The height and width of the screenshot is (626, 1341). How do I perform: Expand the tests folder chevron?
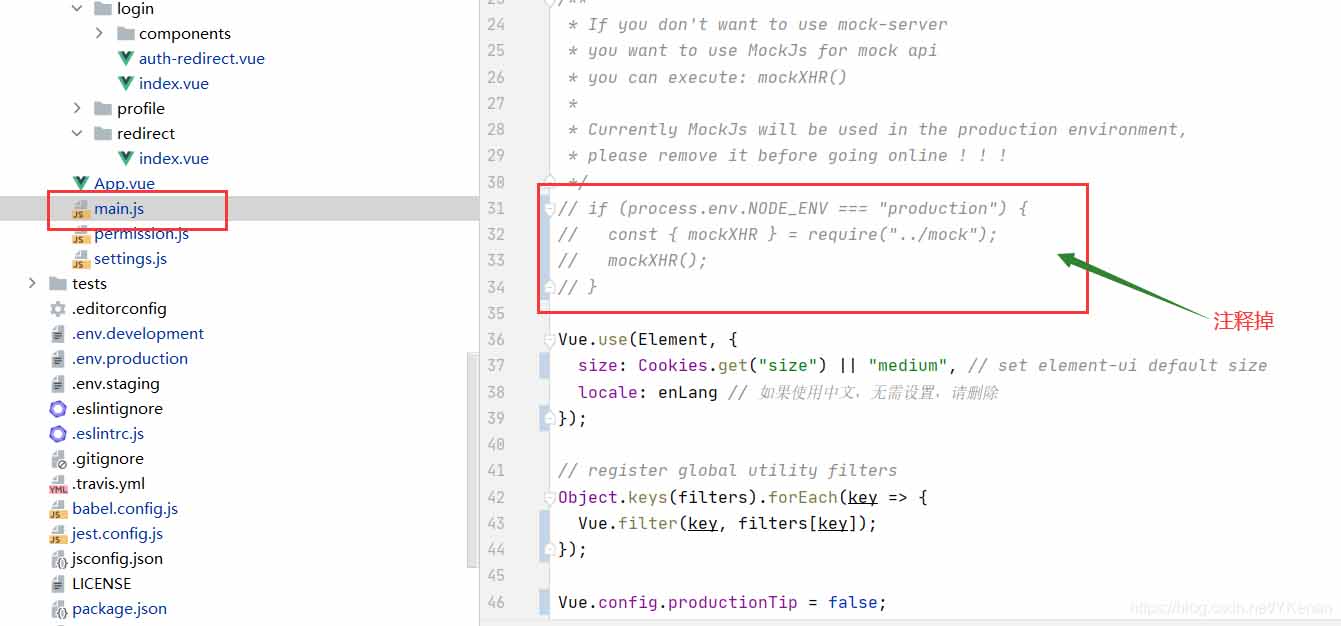(34, 284)
